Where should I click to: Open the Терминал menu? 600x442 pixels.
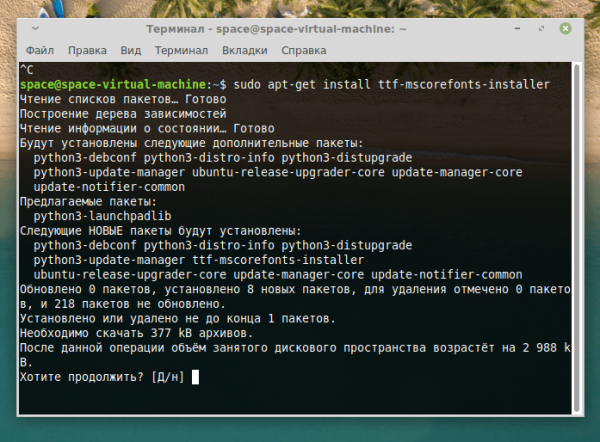[181, 51]
